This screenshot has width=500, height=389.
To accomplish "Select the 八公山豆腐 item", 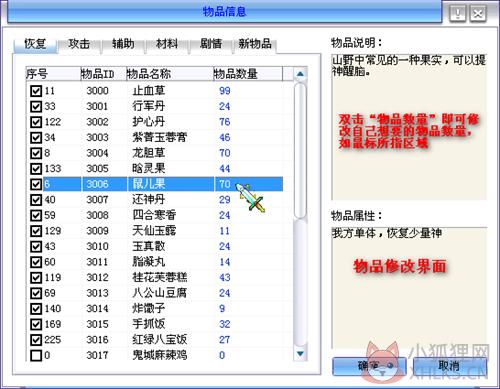I will [x=160, y=293].
